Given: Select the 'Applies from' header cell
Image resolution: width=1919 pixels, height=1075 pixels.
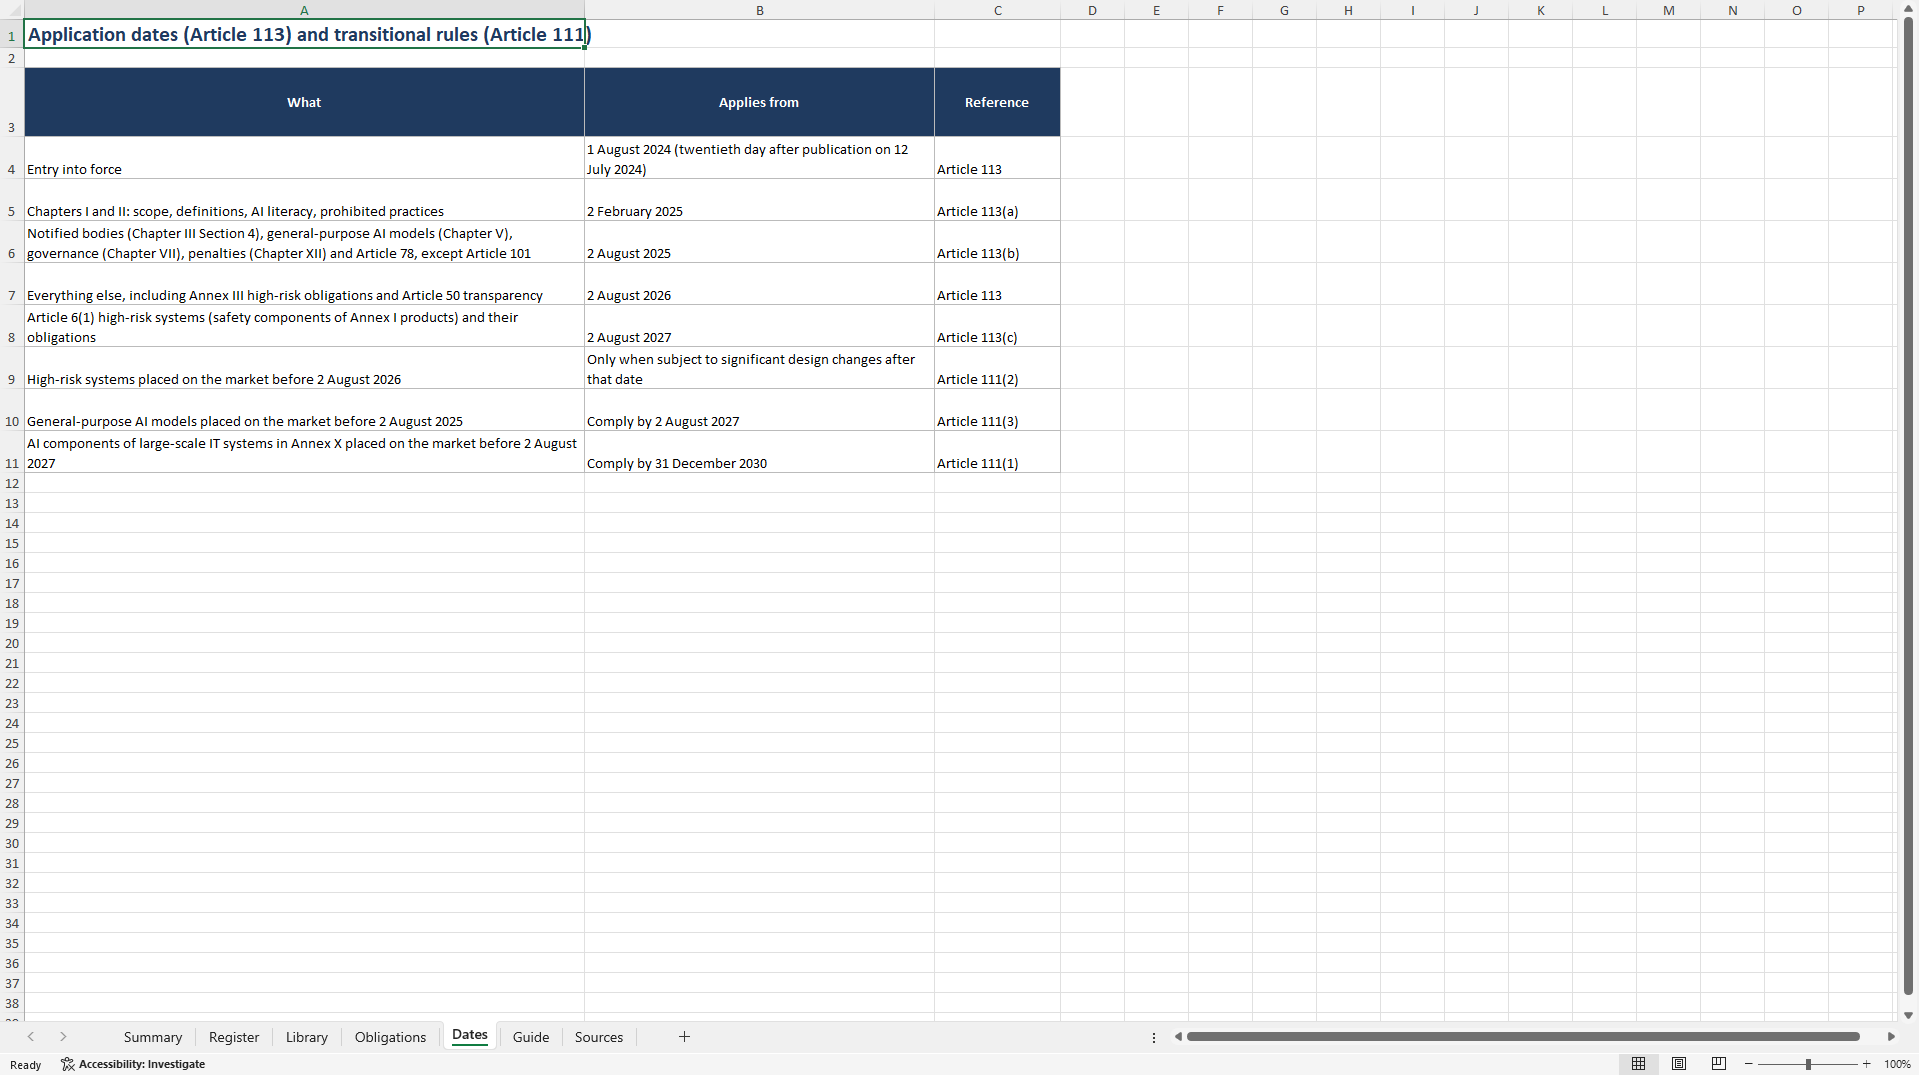Looking at the screenshot, I should [x=759, y=102].
